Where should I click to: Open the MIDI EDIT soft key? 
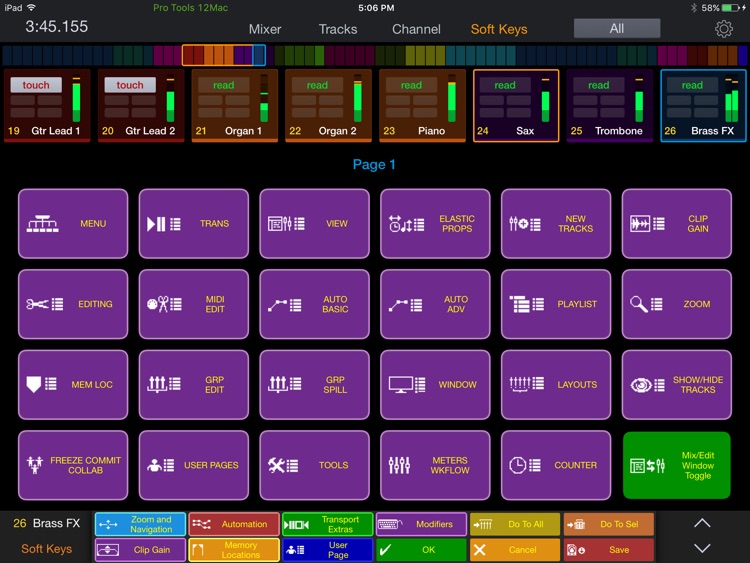[x=194, y=304]
